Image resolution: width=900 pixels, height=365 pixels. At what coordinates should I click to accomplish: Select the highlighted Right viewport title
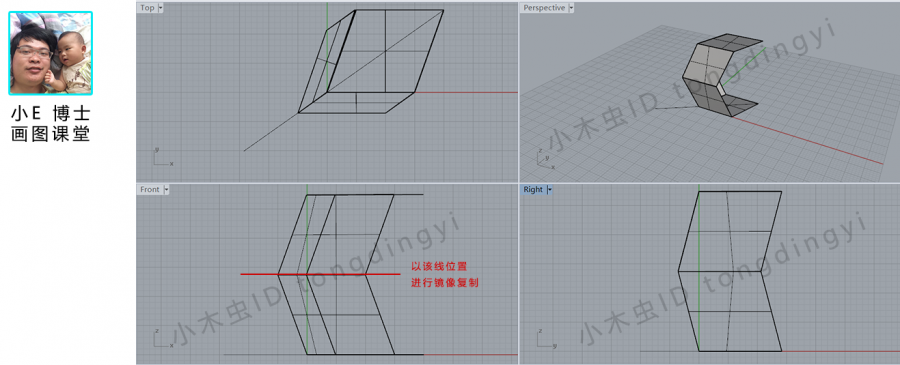(x=533, y=189)
